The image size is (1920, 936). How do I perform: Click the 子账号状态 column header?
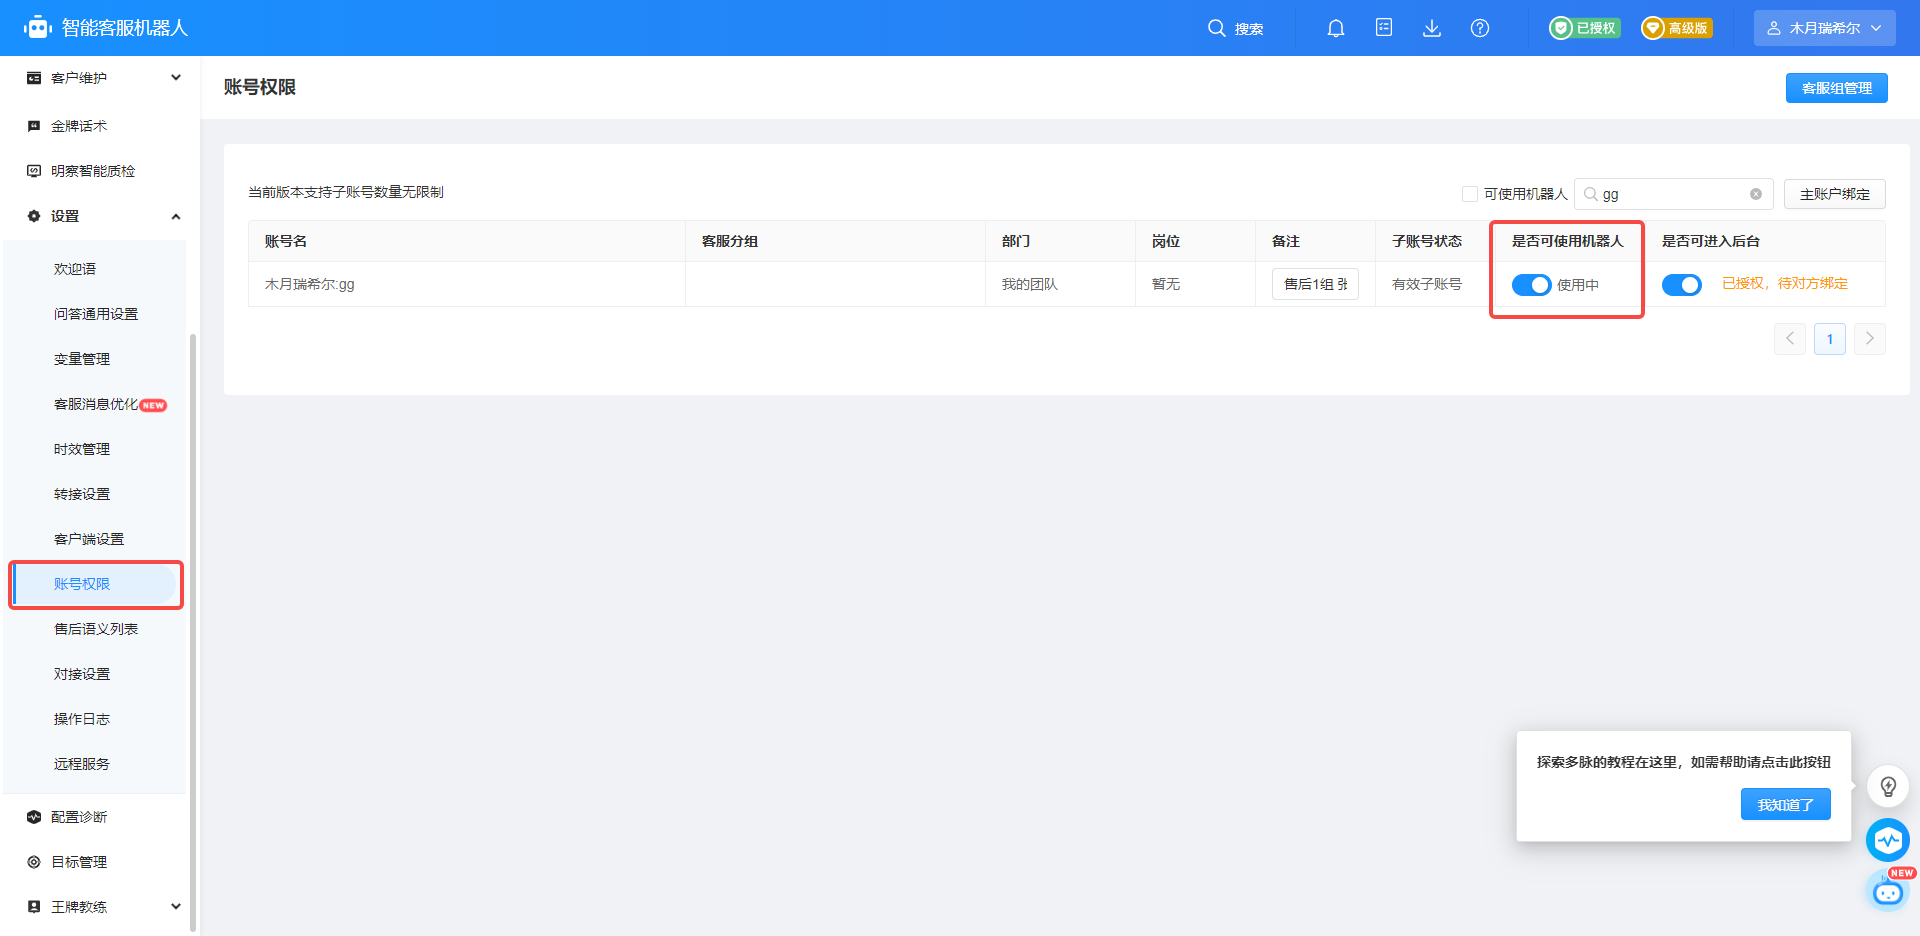pyautogui.click(x=1426, y=241)
